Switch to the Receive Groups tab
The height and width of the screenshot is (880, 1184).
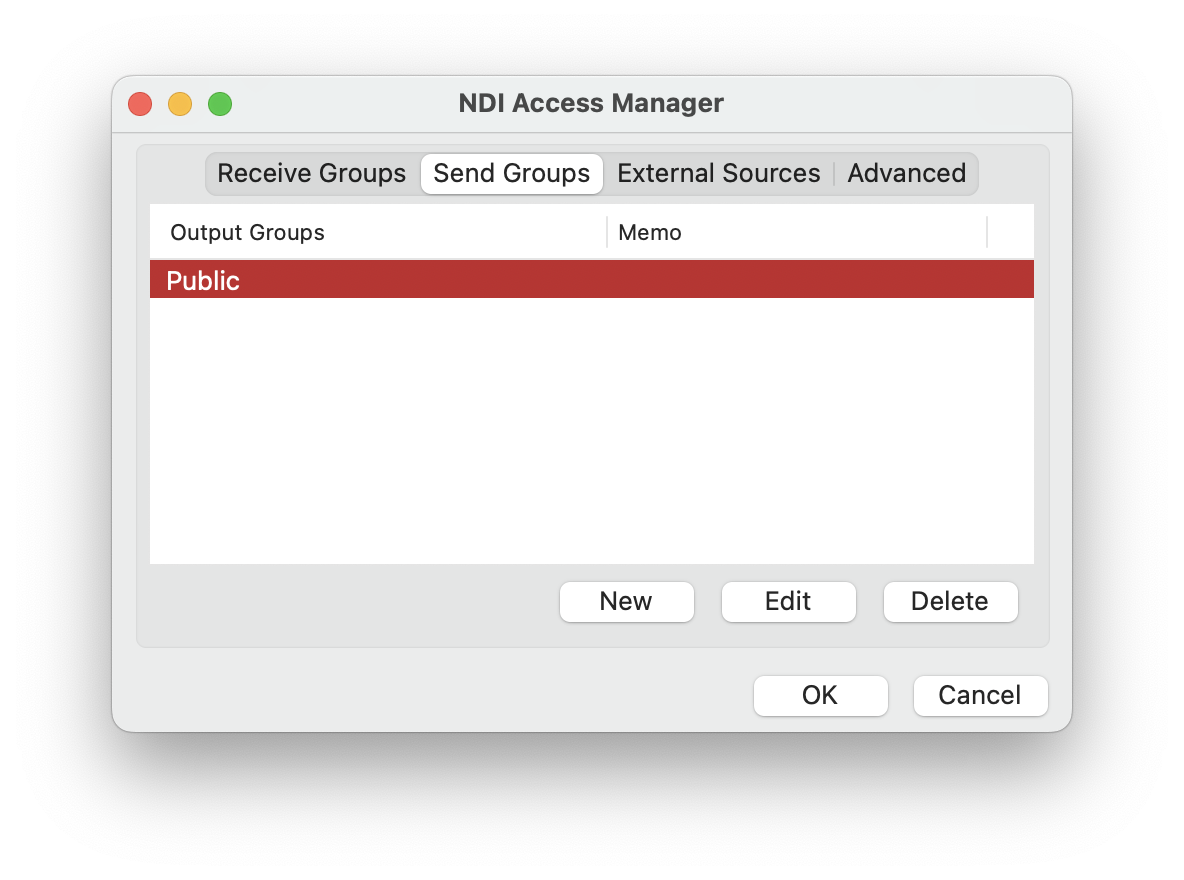click(x=311, y=173)
